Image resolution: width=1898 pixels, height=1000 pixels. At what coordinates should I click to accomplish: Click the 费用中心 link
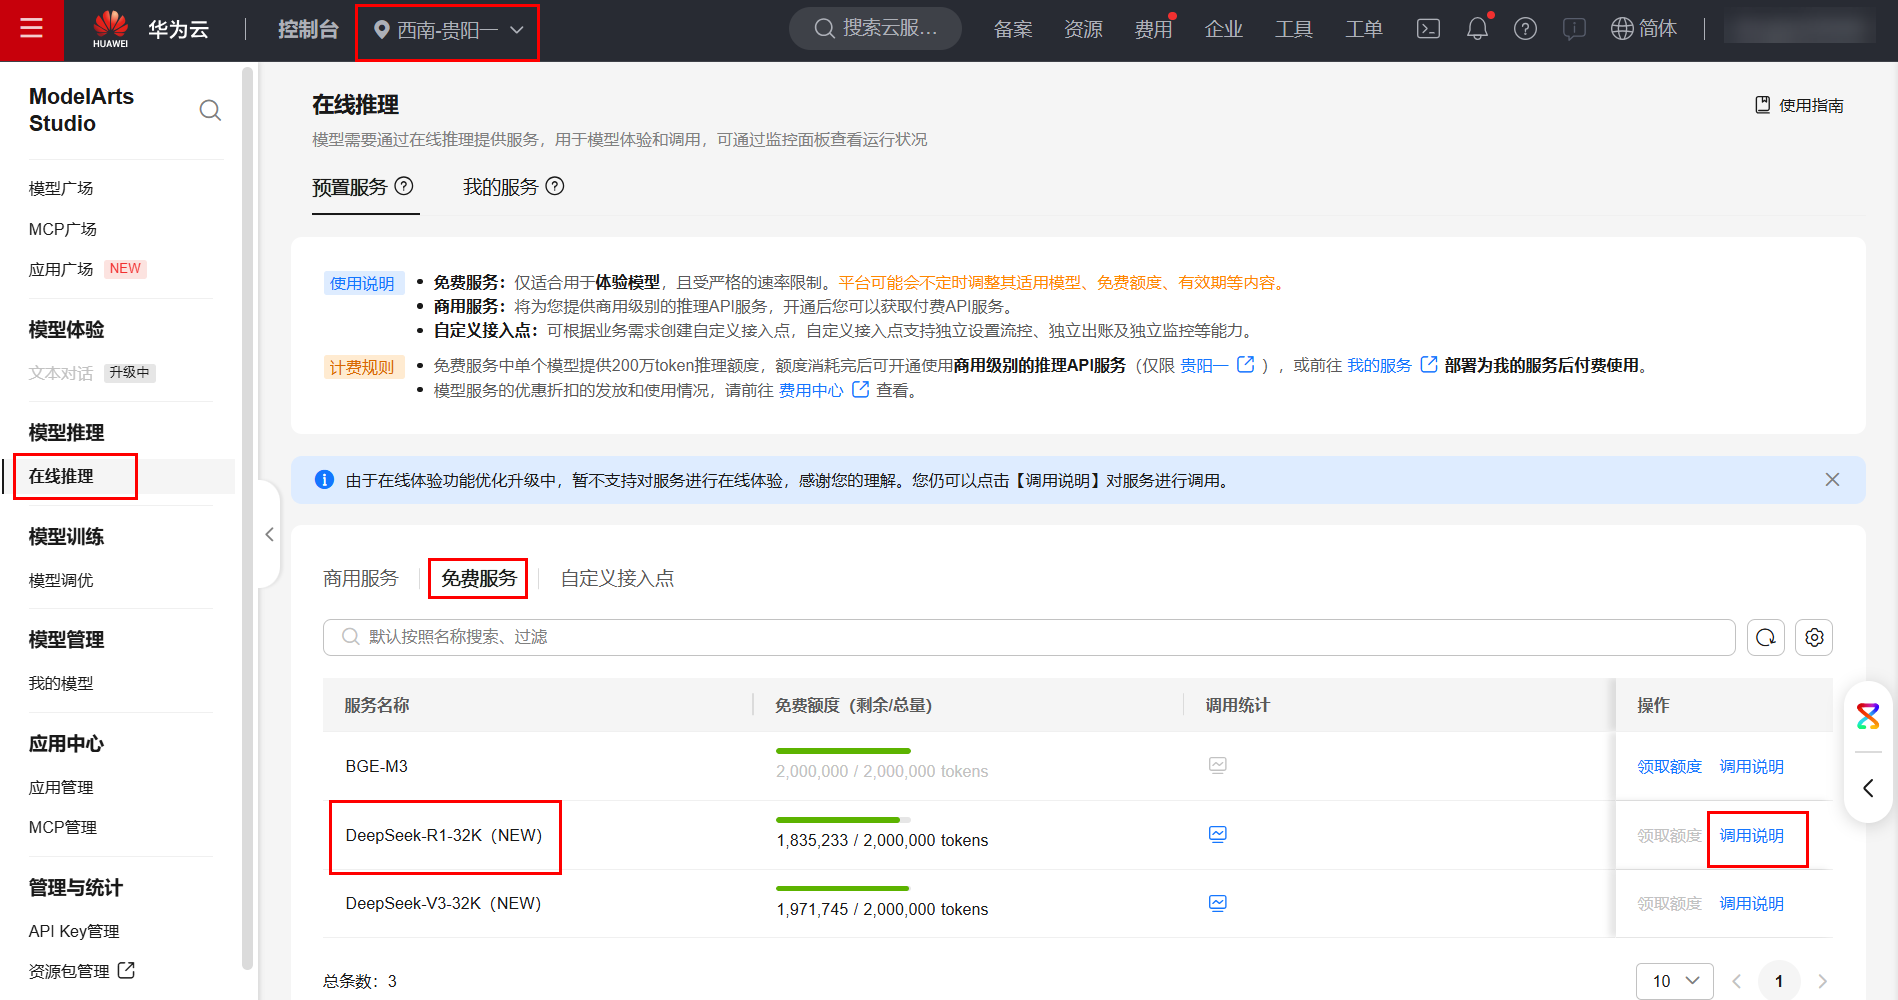pyautogui.click(x=811, y=390)
